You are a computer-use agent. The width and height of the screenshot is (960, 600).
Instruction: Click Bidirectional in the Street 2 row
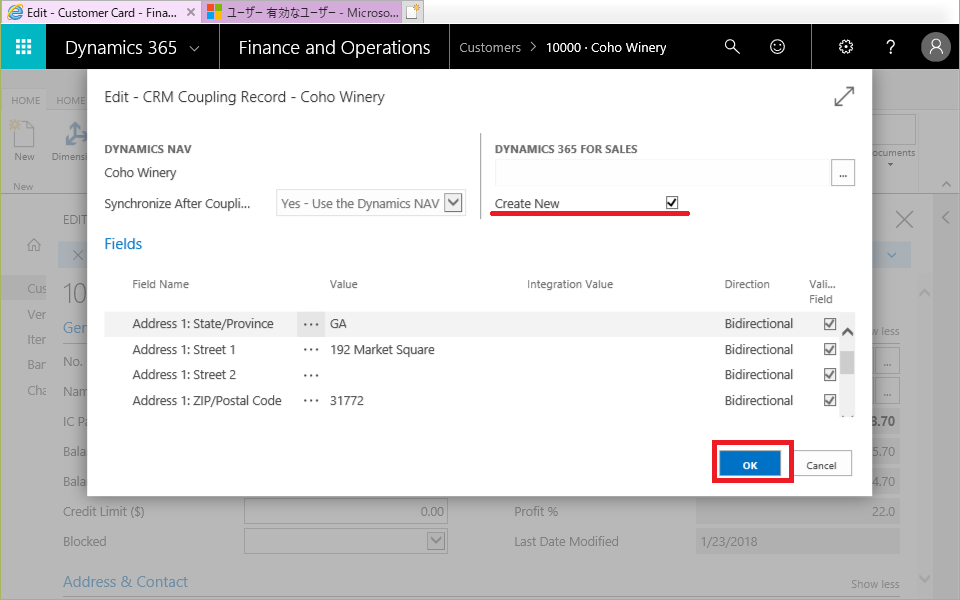(759, 375)
